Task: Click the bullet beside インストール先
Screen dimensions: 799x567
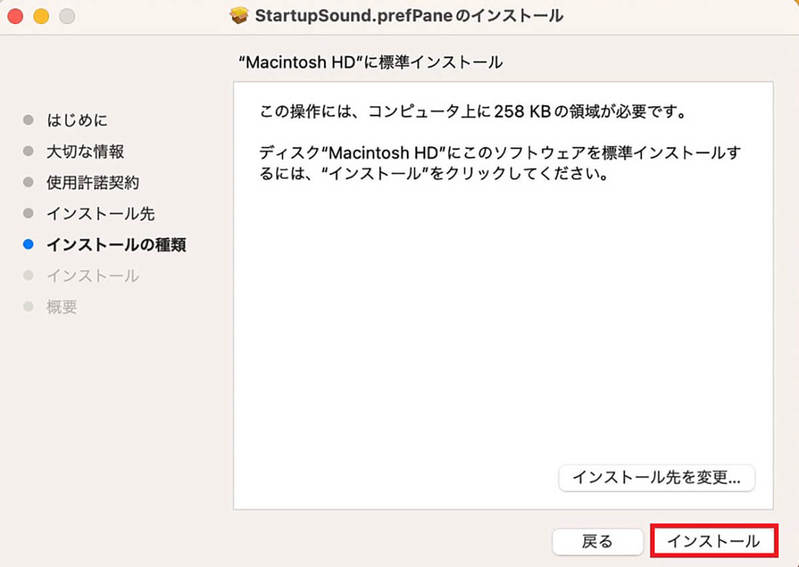Action: point(29,213)
